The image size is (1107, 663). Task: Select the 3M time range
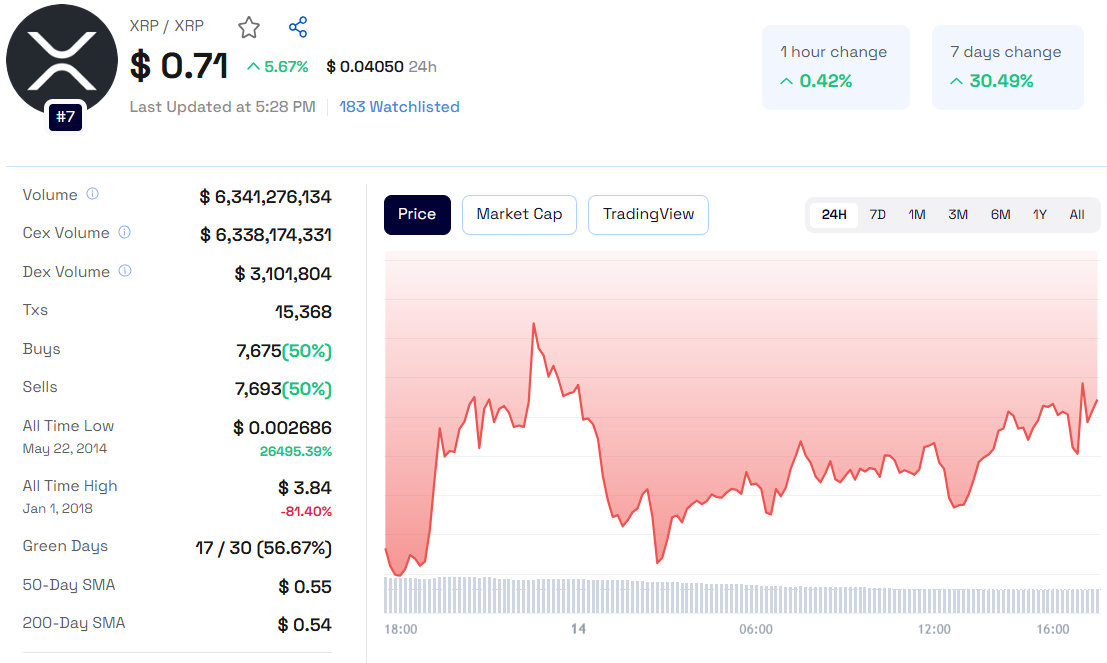(x=958, y=215)
